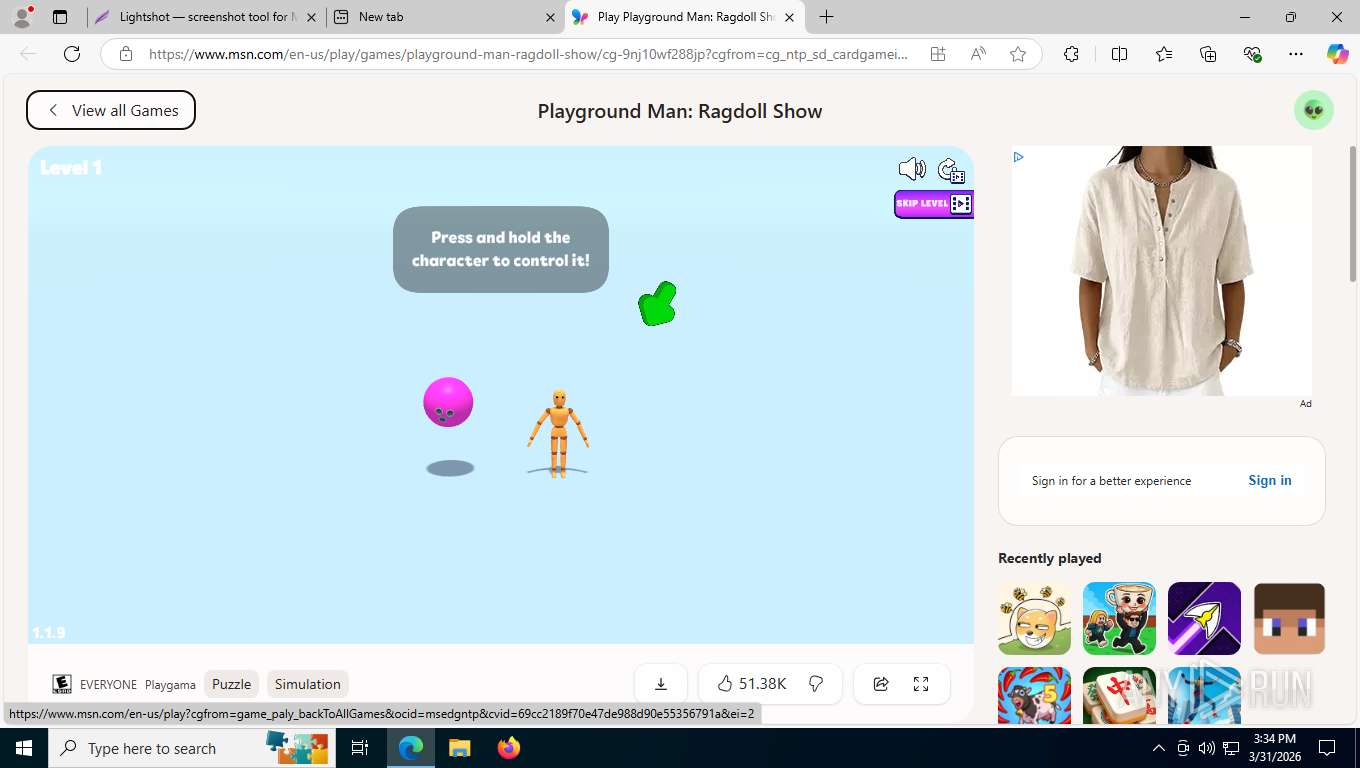Open the browser profile icon
Viewport: 1360px width, 768px height.
click(21, 17)
